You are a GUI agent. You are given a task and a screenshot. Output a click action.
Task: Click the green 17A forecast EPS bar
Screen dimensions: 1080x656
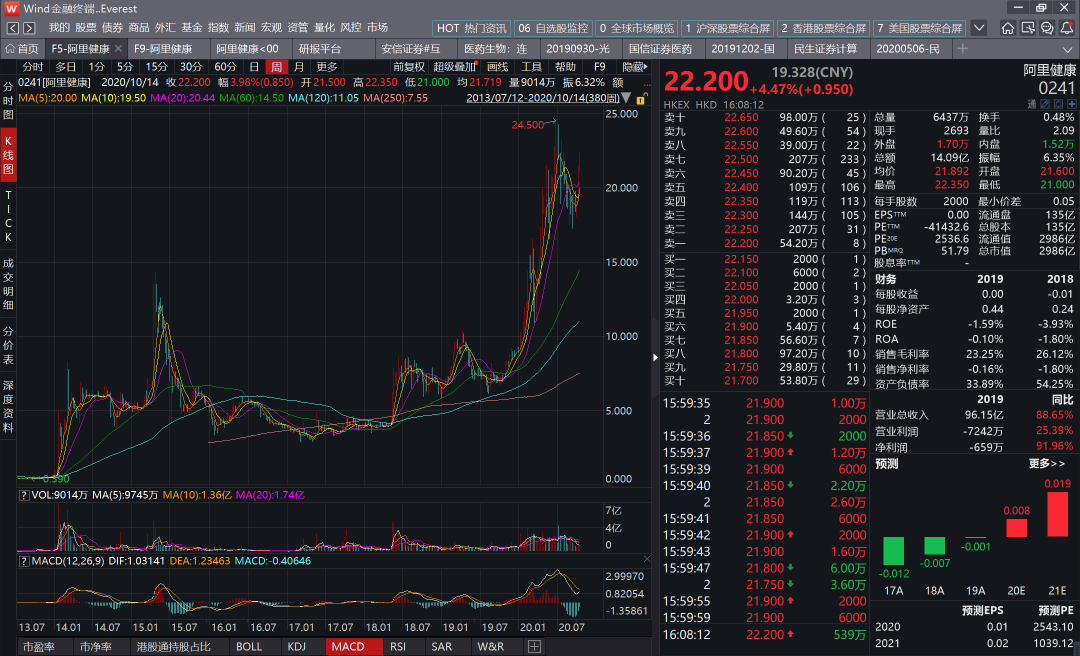point(893,551)
